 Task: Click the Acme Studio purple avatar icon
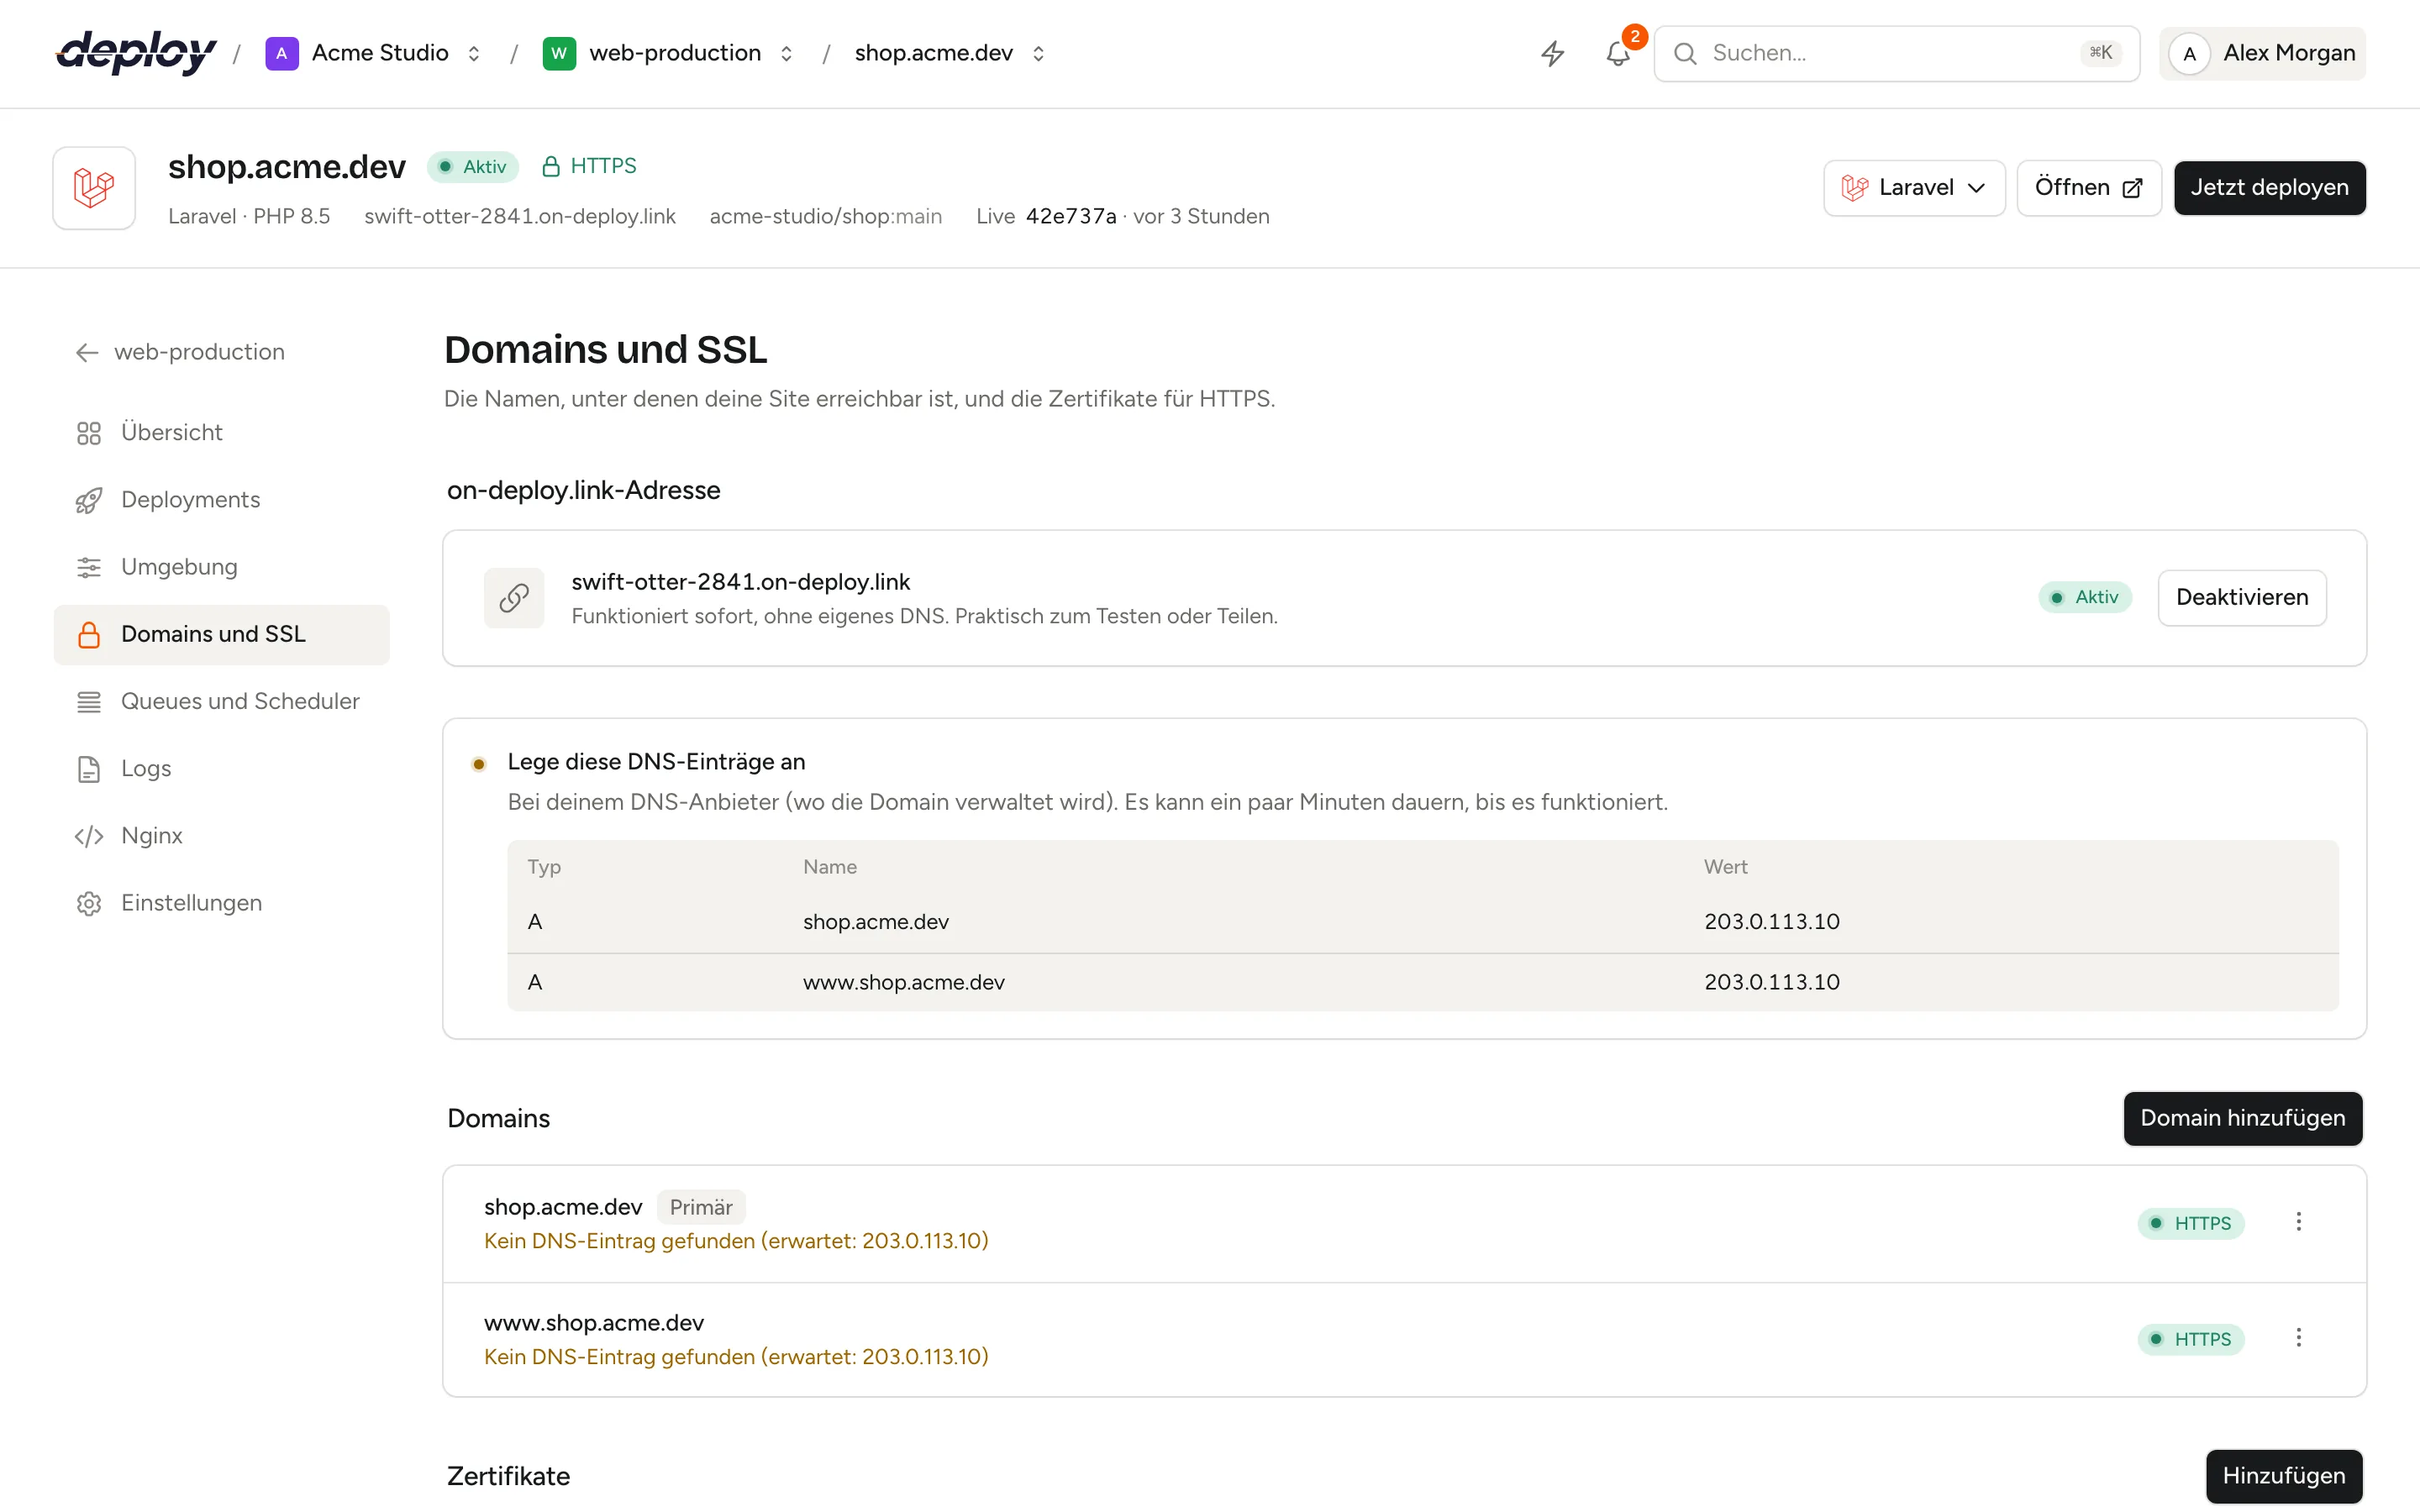pos(282,53)
